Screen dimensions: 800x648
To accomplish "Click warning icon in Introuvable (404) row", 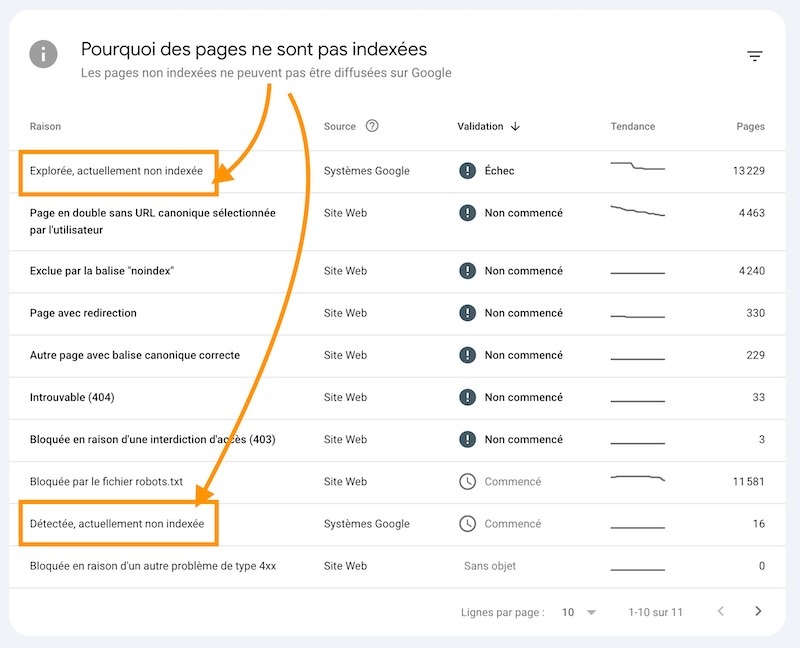I will 467,397.
